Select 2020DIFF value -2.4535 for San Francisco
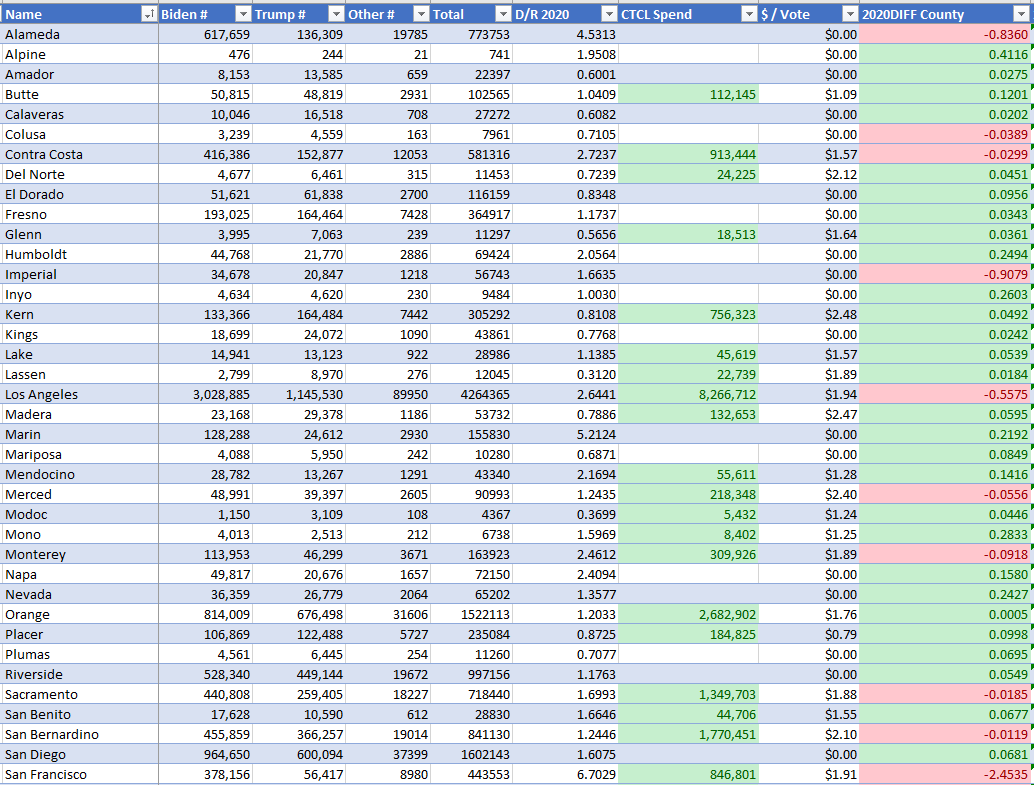The width and height of the screenshot is (1034, 785). click(x=945, y=774)
